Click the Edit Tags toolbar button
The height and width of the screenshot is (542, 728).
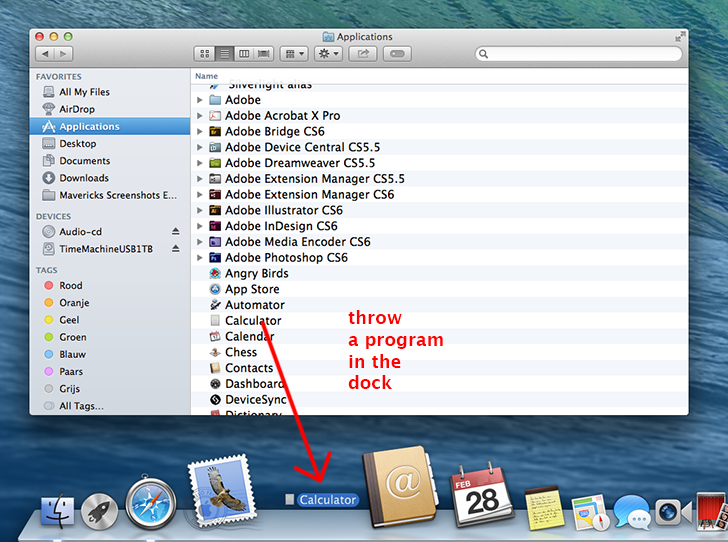[x=397, y=54]
